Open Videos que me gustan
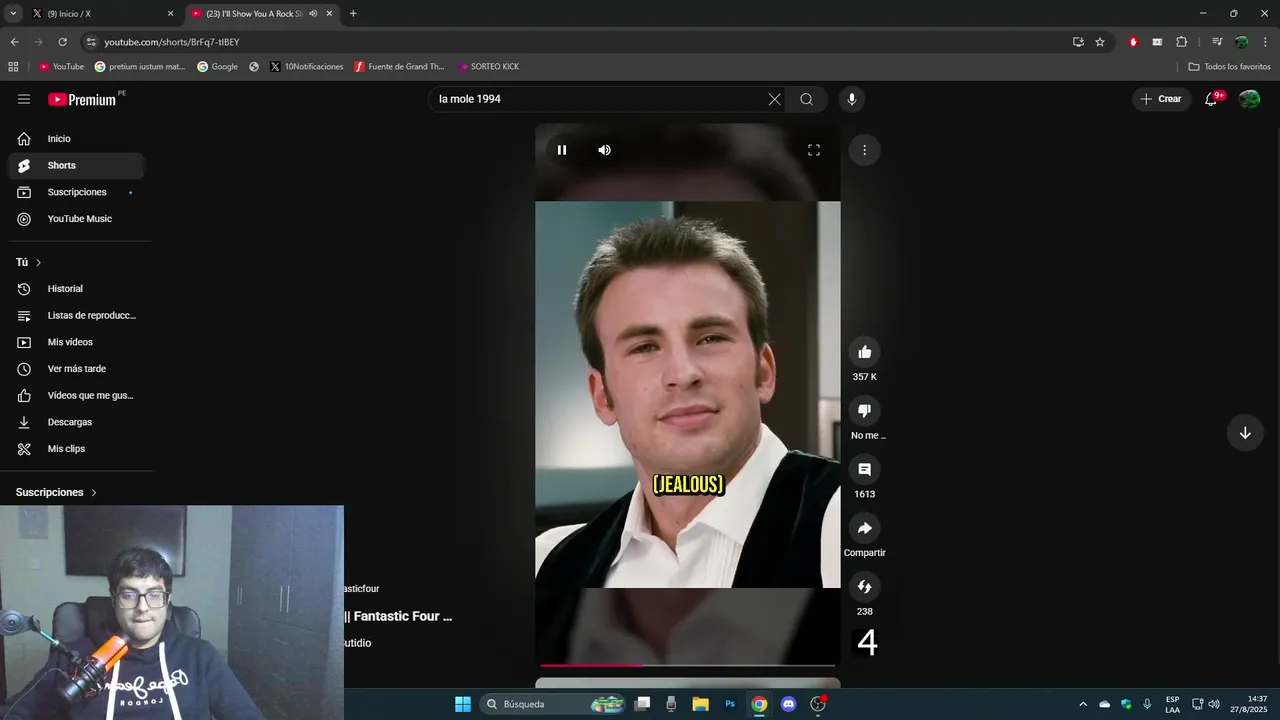 (x=76, y=395)
